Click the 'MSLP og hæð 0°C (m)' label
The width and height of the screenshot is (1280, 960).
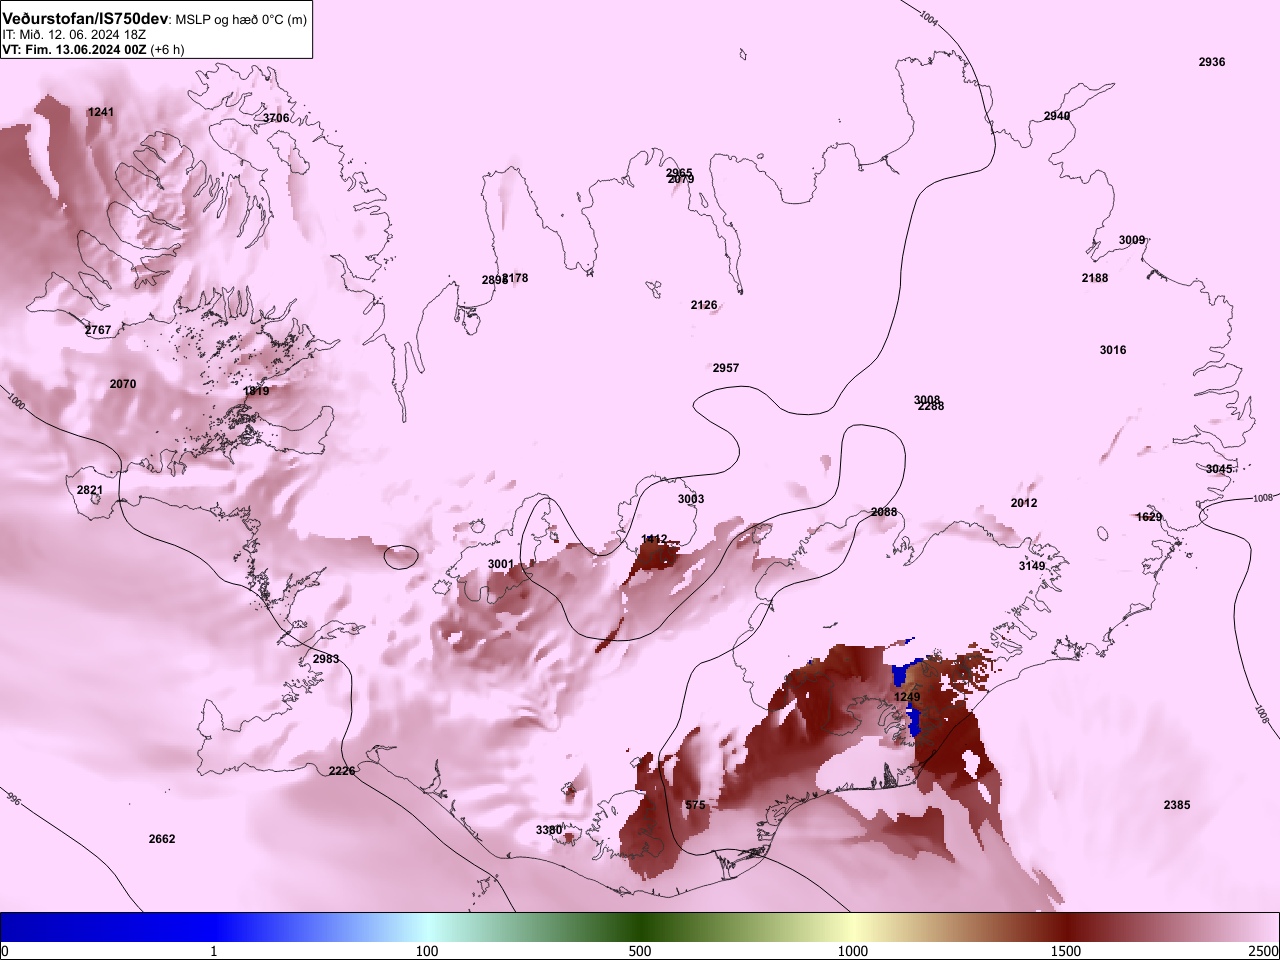(241, 20)
